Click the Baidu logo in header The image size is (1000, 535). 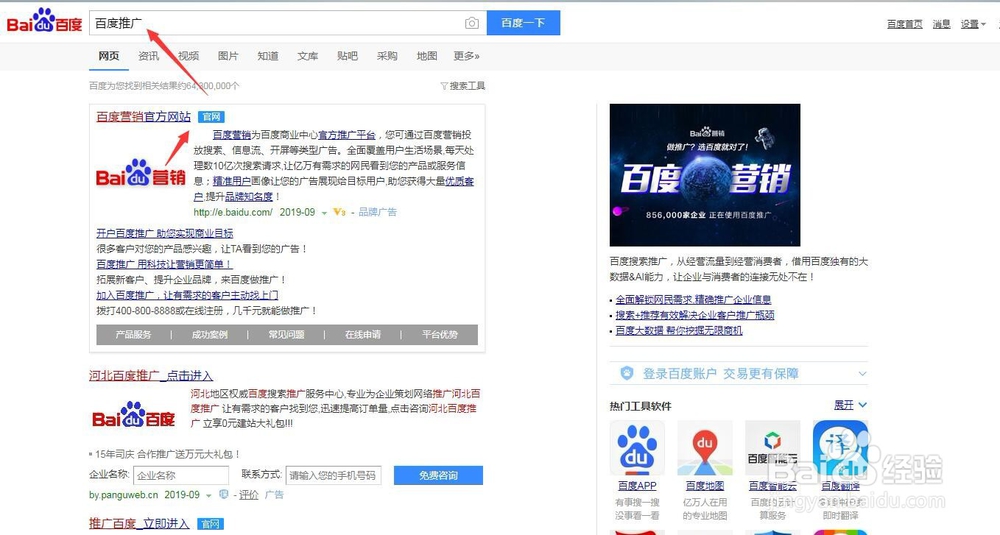44,22
